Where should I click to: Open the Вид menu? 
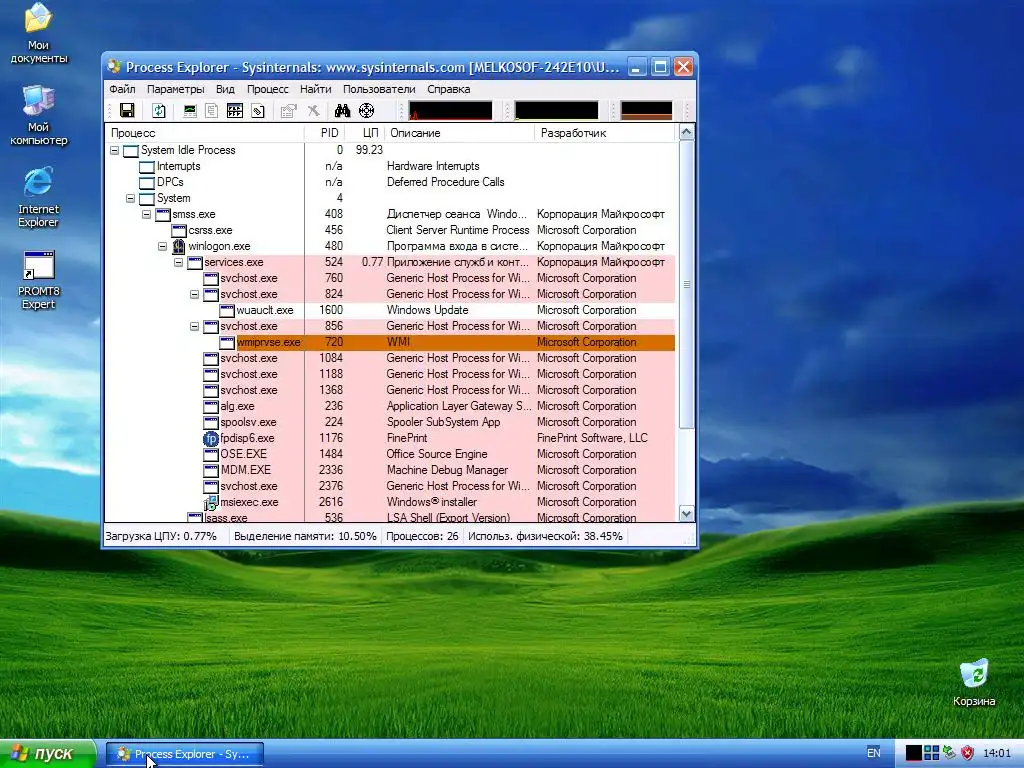tap(225, 89)
